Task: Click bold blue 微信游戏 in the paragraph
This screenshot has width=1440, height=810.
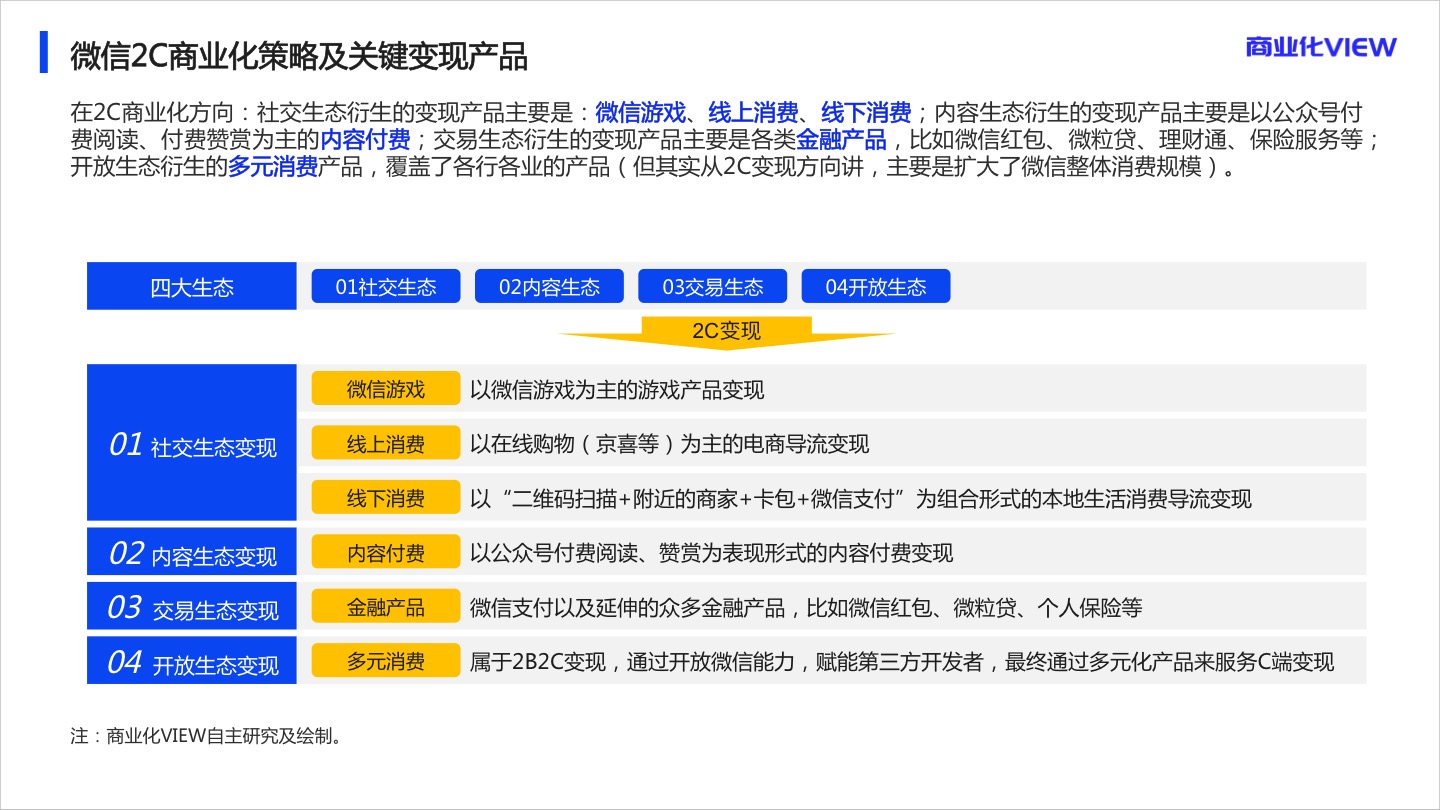Action: pyautogui.click(x=640, y=112)
